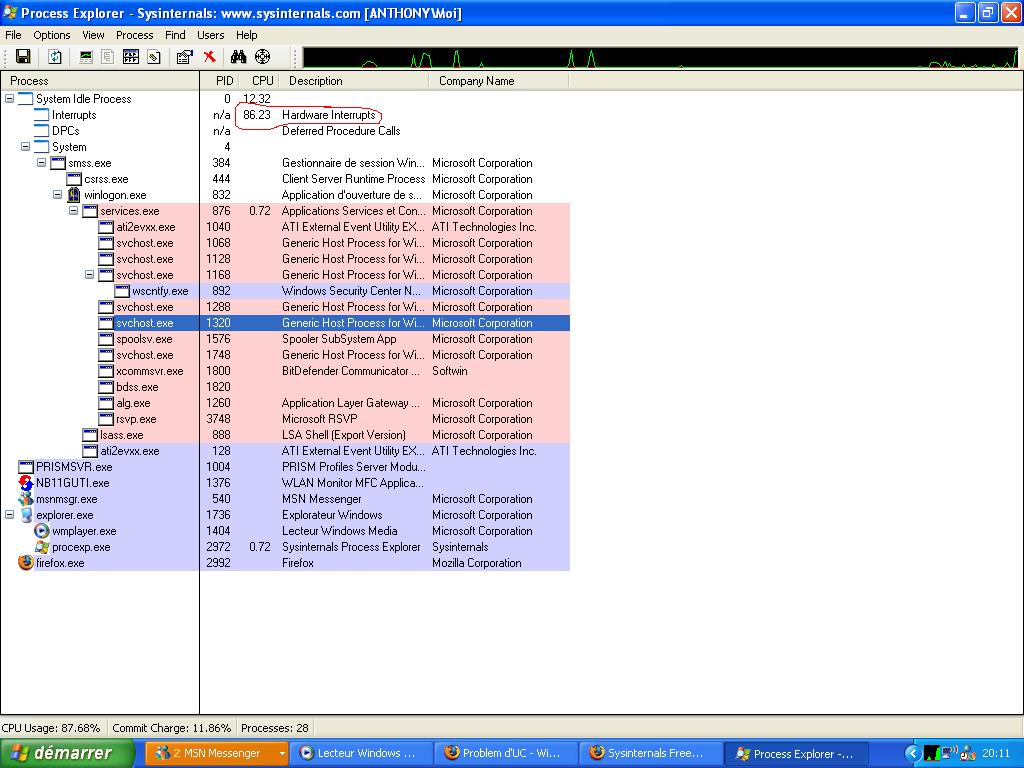This screenshot has height=768, width=1024.
Task: Open the Help menu
Action: click(x=246, y=35)
